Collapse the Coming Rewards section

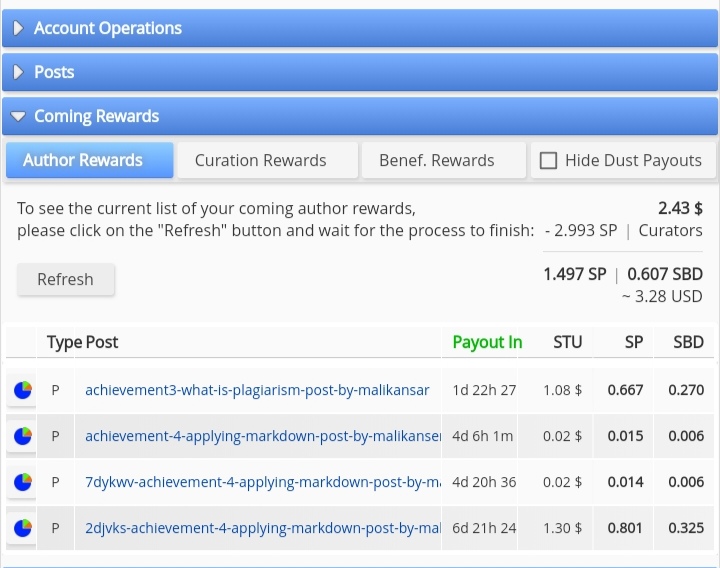click(x=360, y=116)
